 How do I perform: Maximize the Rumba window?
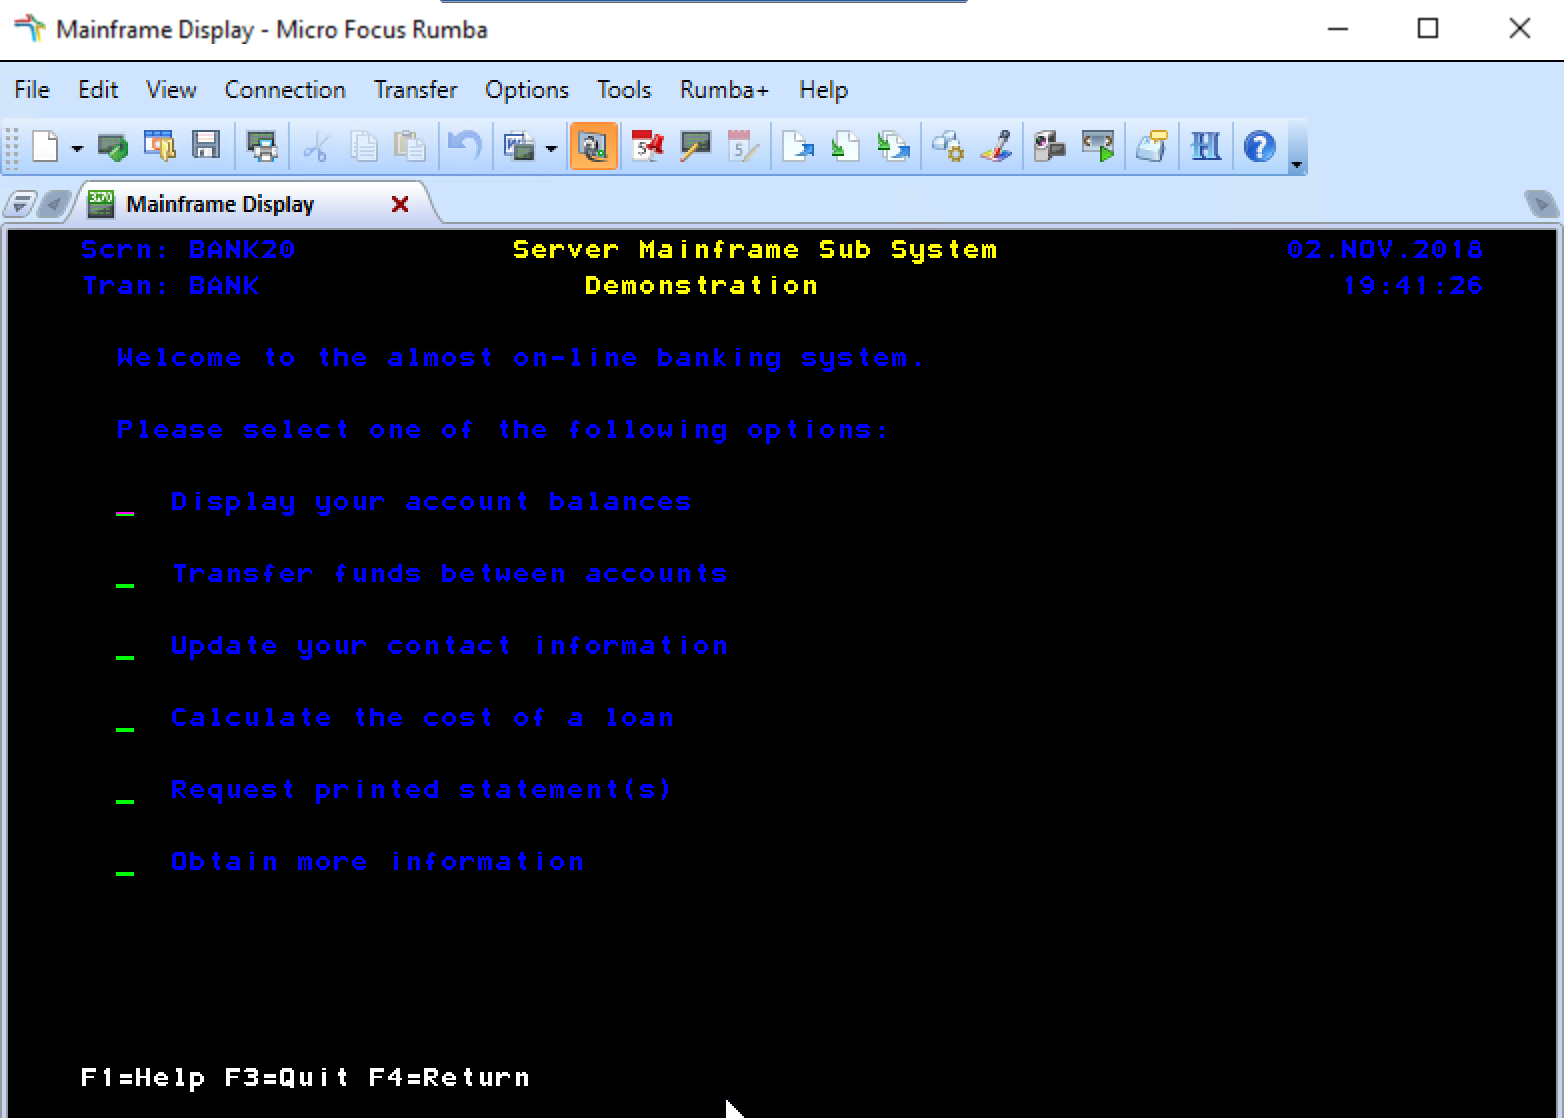click(x=1428, y=29)
